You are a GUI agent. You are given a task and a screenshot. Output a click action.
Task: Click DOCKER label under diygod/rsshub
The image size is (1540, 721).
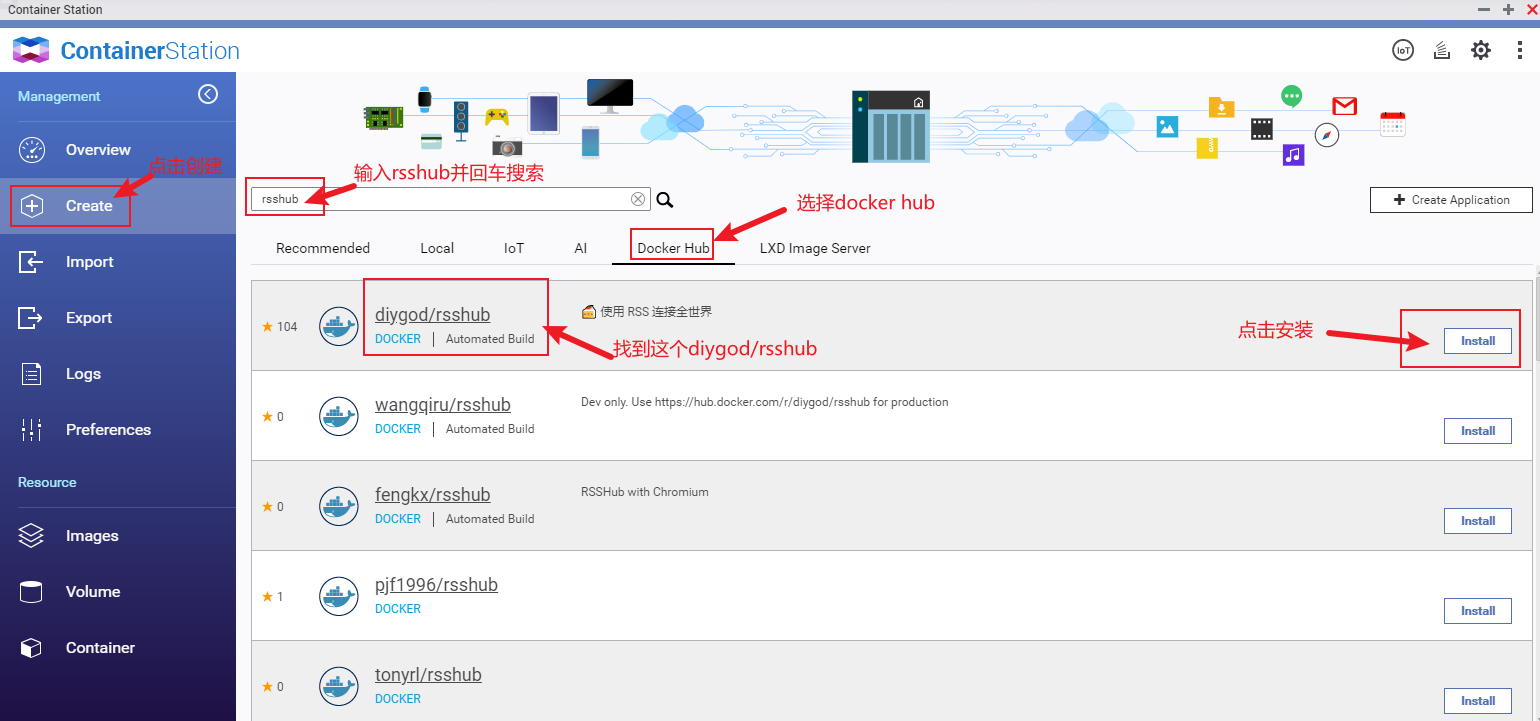(x=398, y=339)
